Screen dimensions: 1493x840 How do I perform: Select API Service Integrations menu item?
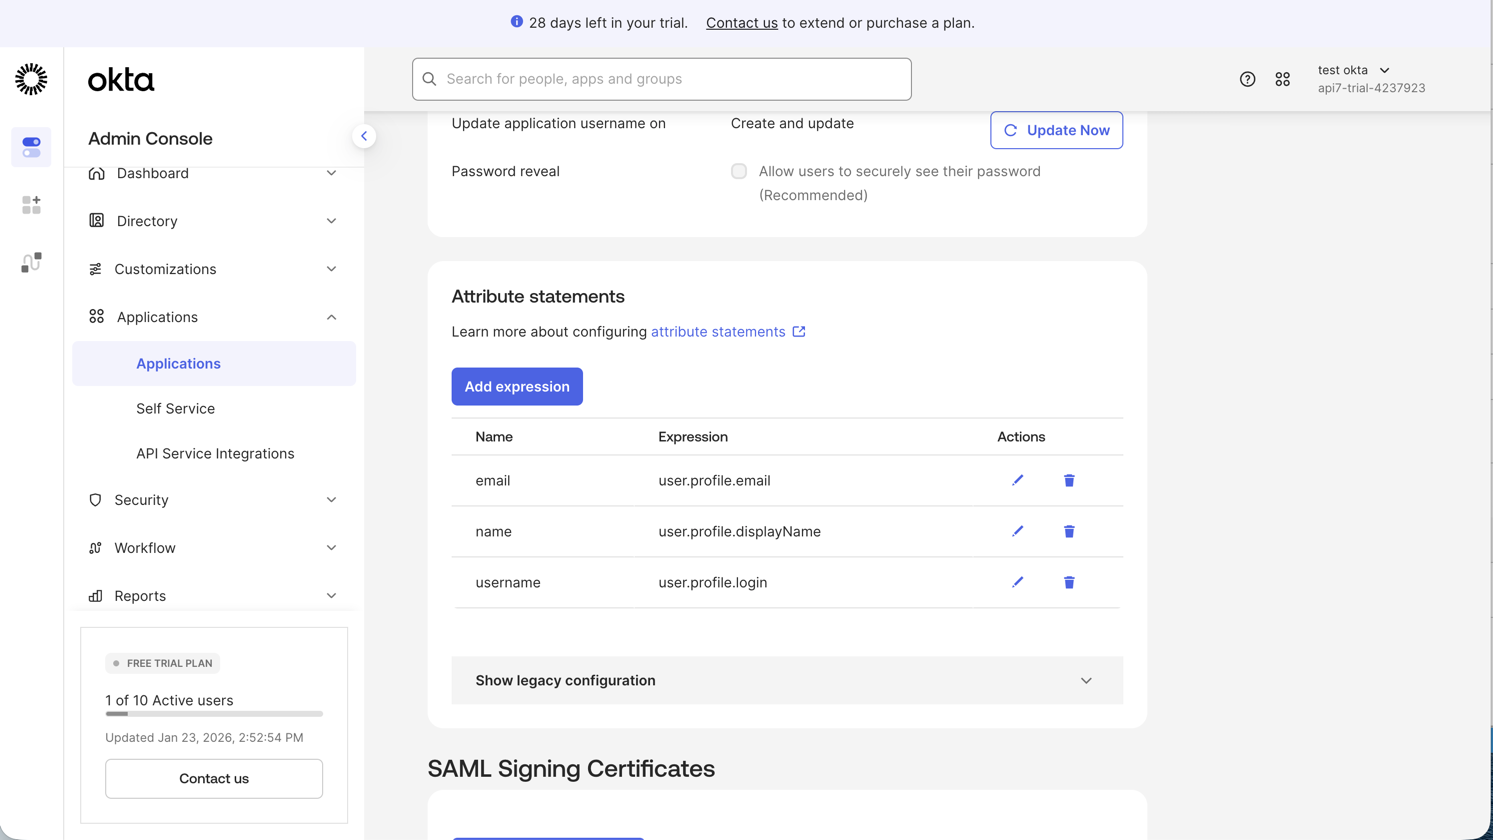pos(215,453)
